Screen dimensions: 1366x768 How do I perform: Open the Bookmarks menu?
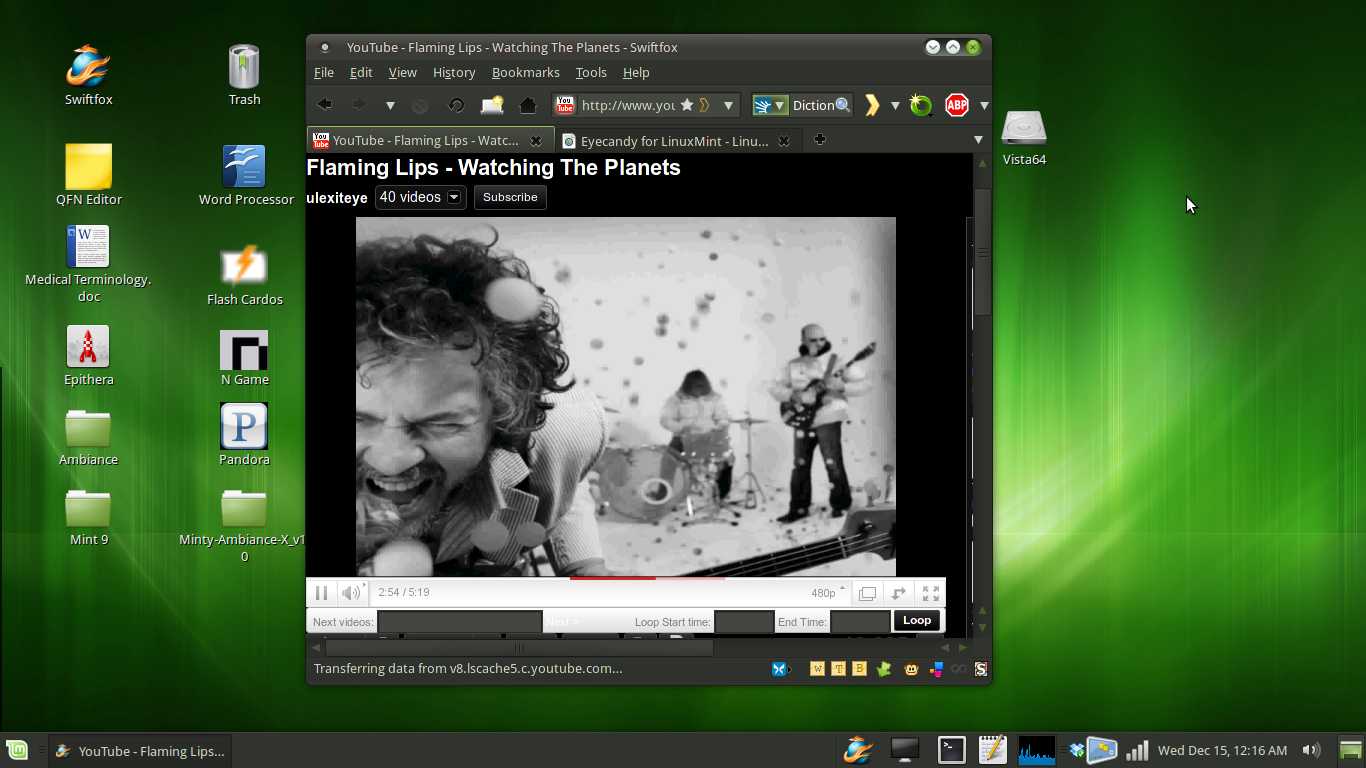click(526, 72)
